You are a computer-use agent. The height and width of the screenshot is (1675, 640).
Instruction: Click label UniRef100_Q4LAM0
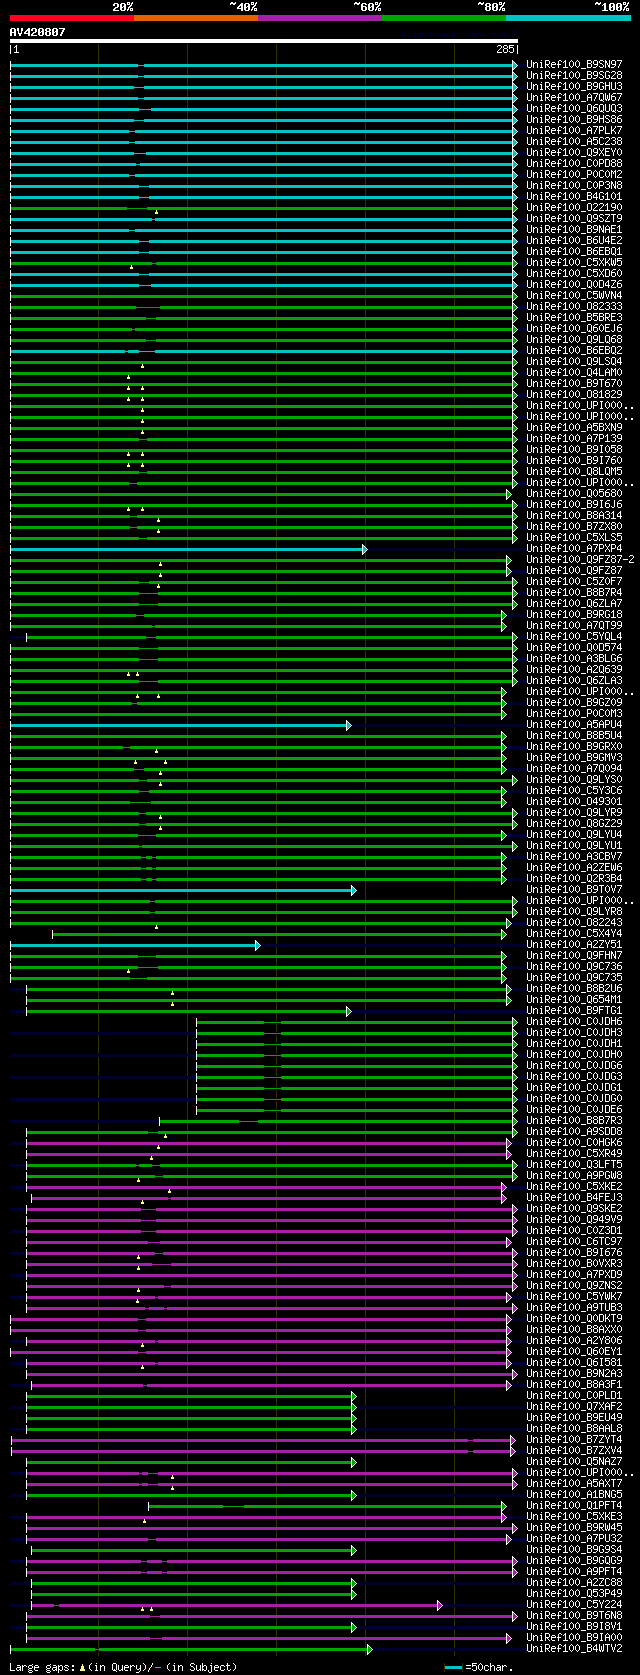574,373
